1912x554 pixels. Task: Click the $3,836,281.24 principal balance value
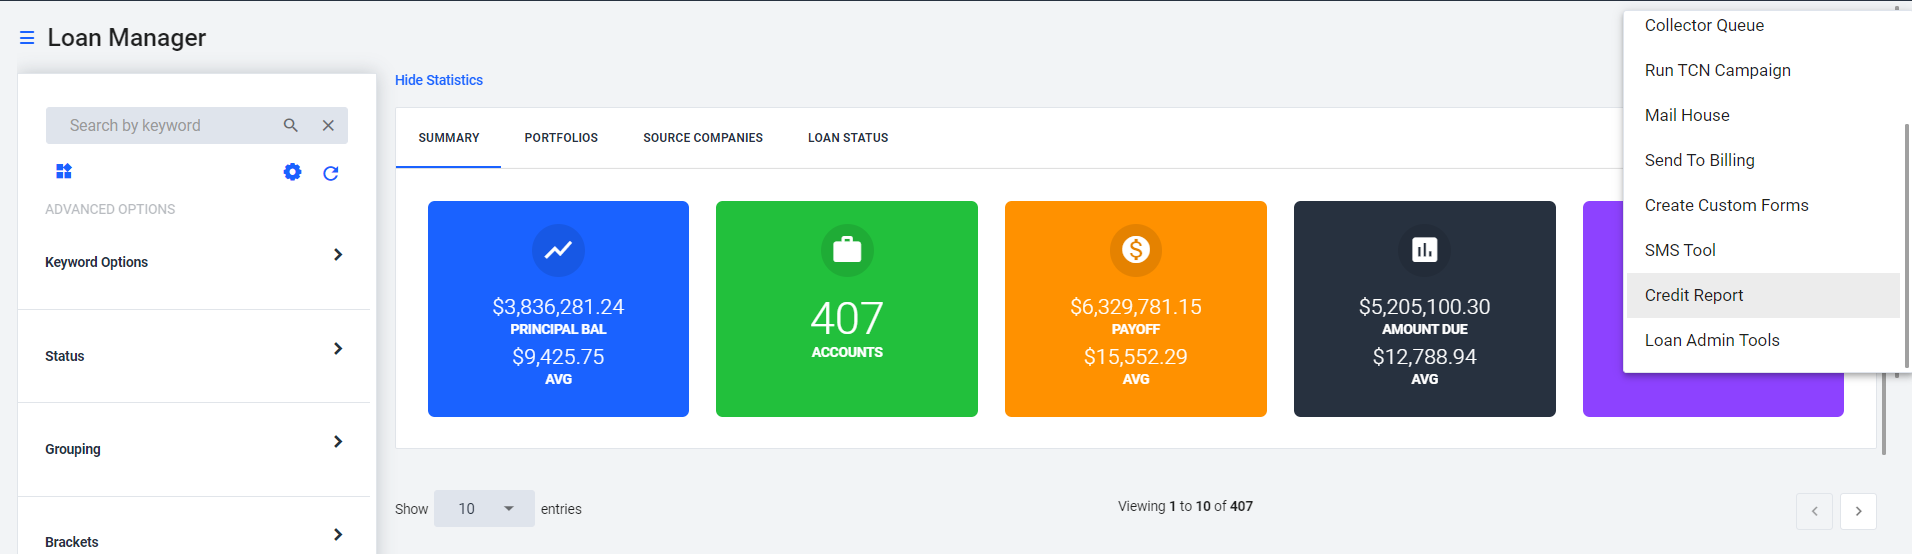pyautogui.click(x=558, y=307)
